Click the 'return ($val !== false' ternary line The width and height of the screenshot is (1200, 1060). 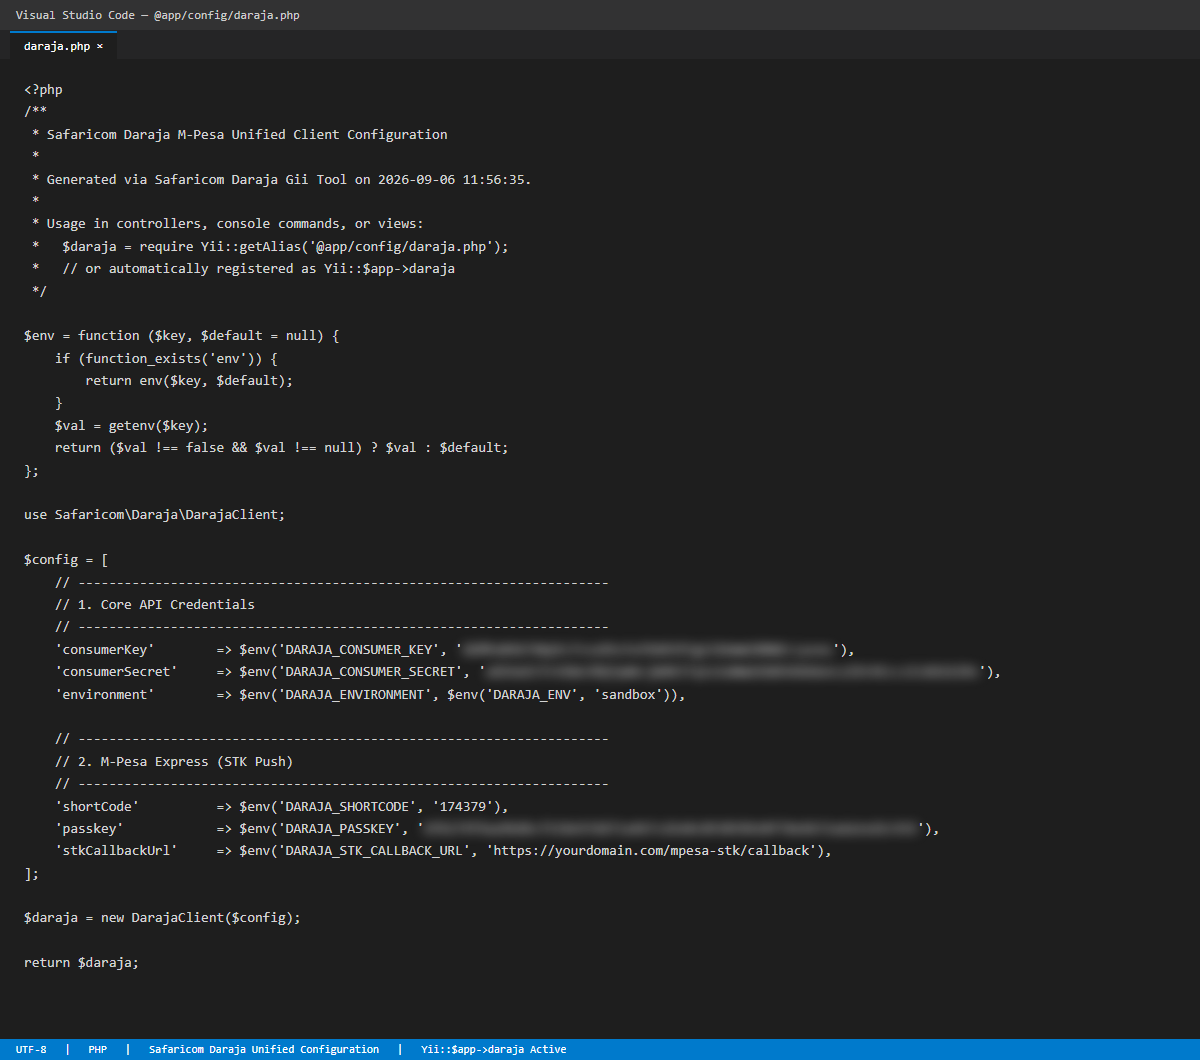coord(282,447)
